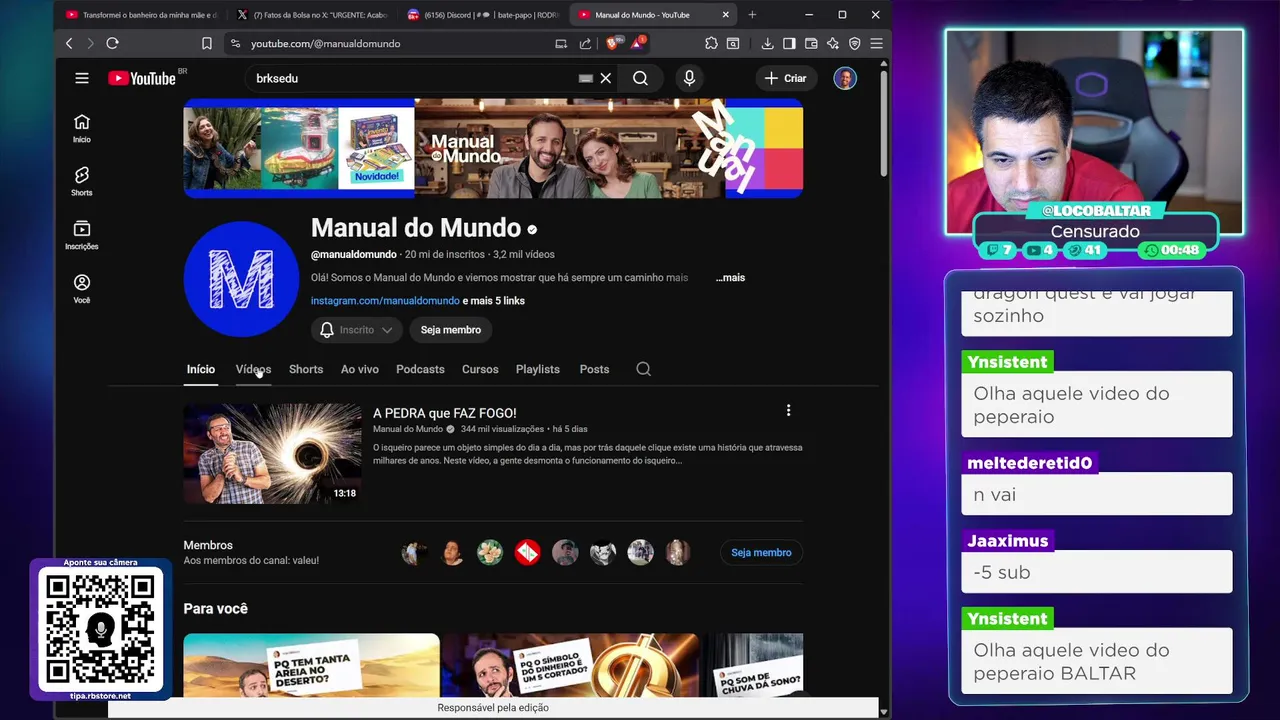Image resolution: width=1280 pixels, height=720 pixels.
Task: Click chat message '-5 sub' from Jaaximus
Action: (x=1097, y=572)
